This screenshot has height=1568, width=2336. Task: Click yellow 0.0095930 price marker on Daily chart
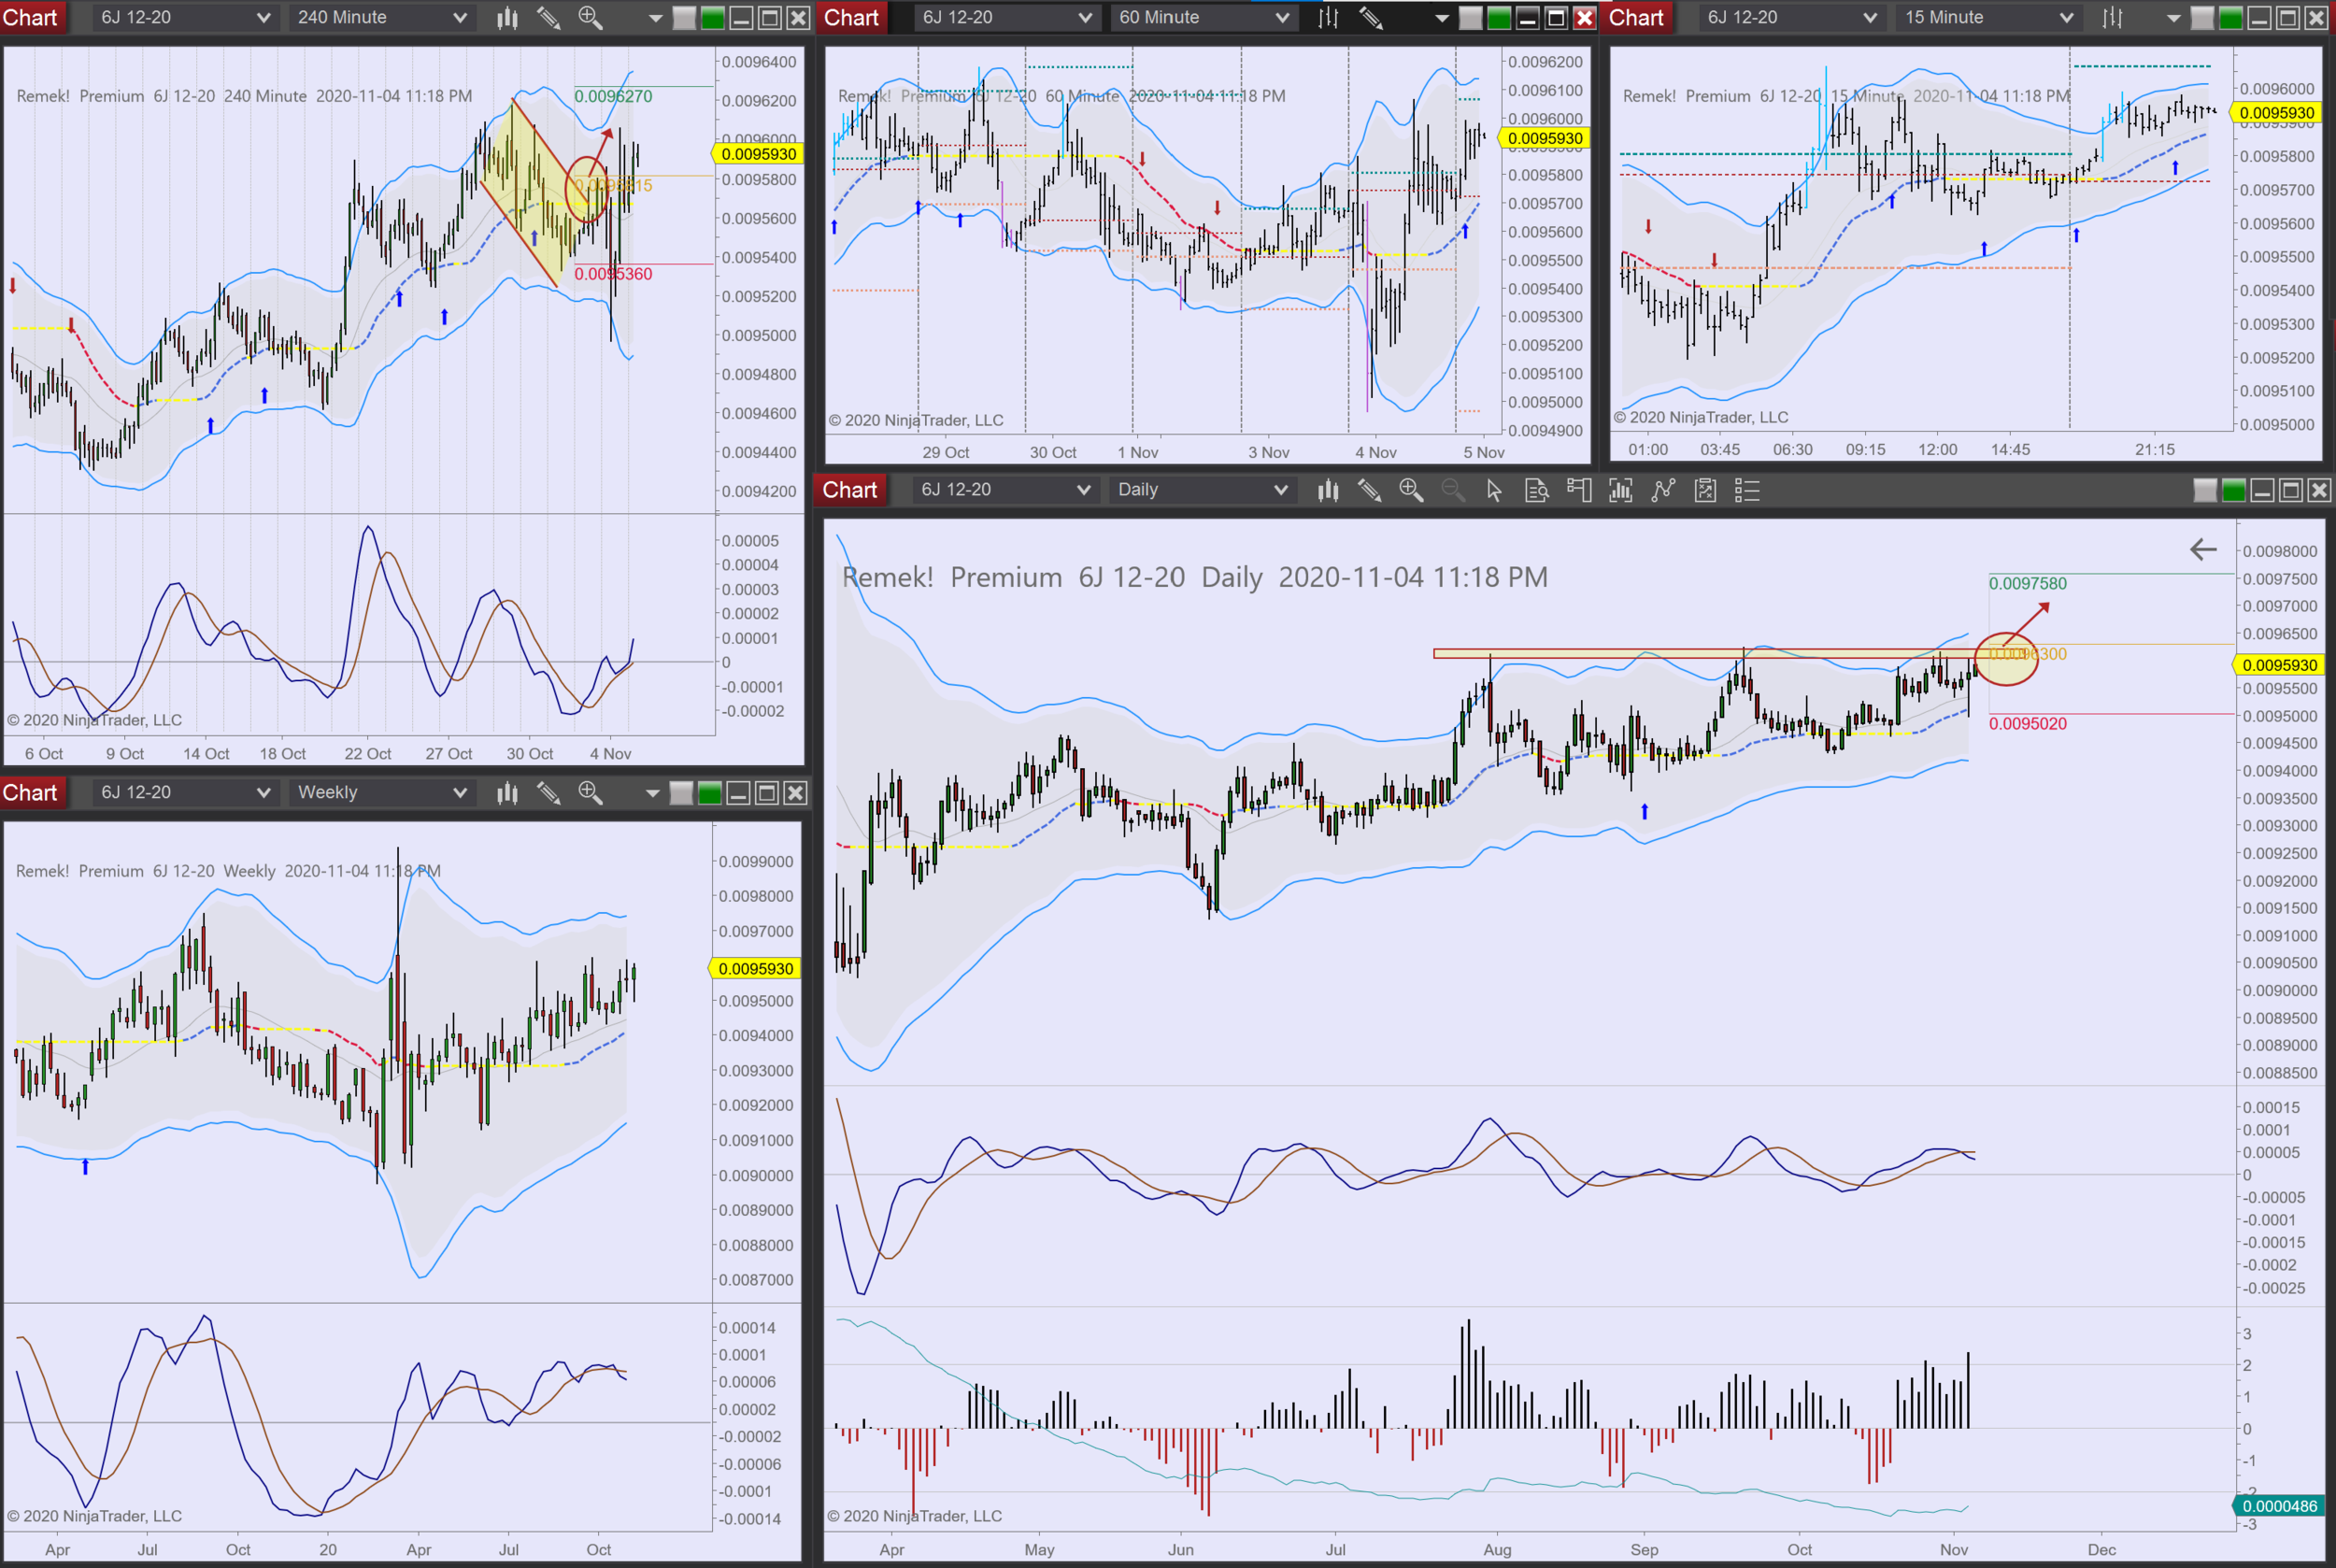[x=2279, y=665]
